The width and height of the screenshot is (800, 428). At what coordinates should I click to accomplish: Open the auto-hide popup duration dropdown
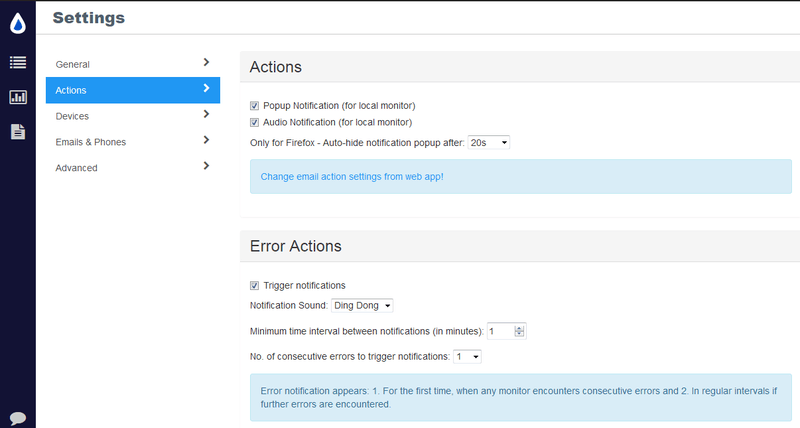pyautogui.click(x=489, y=143)
